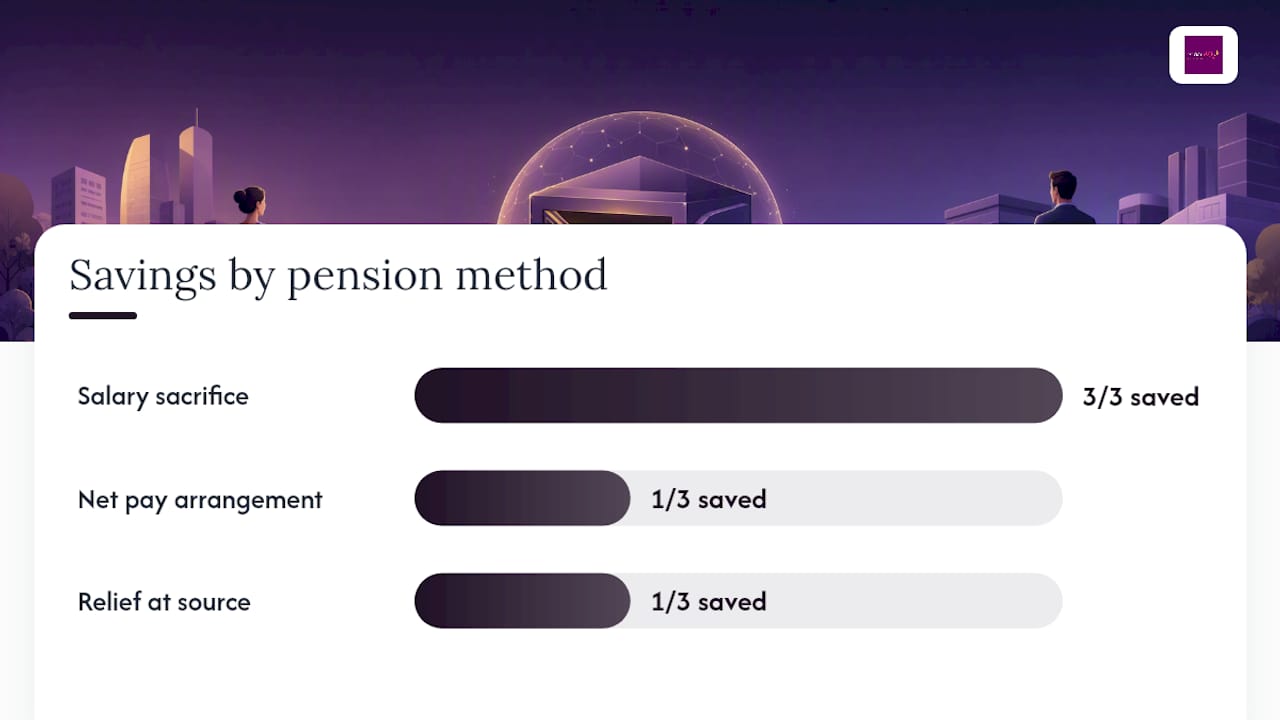
Task: Click the empty grey portion of Net pay bar
Action: pos(914,498)
